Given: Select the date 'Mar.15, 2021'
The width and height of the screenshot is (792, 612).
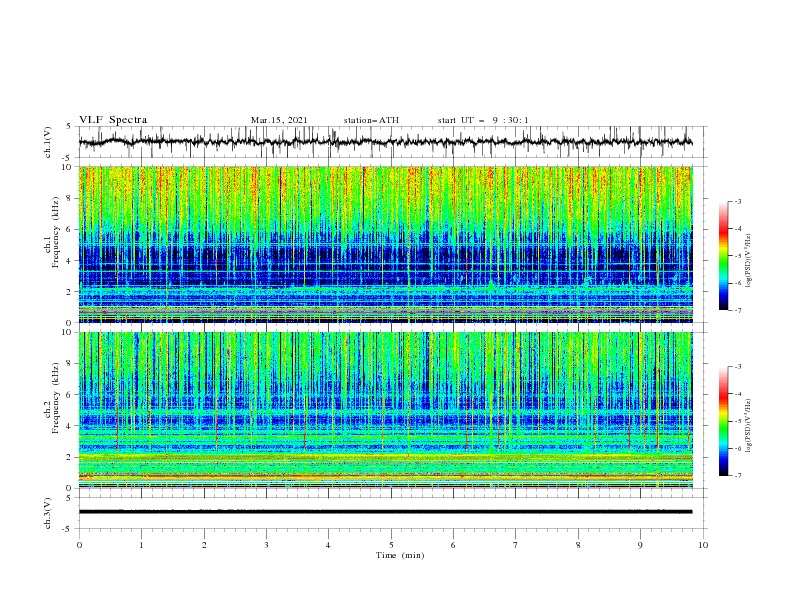Looking at the screenshot, I should pos(279,120).
